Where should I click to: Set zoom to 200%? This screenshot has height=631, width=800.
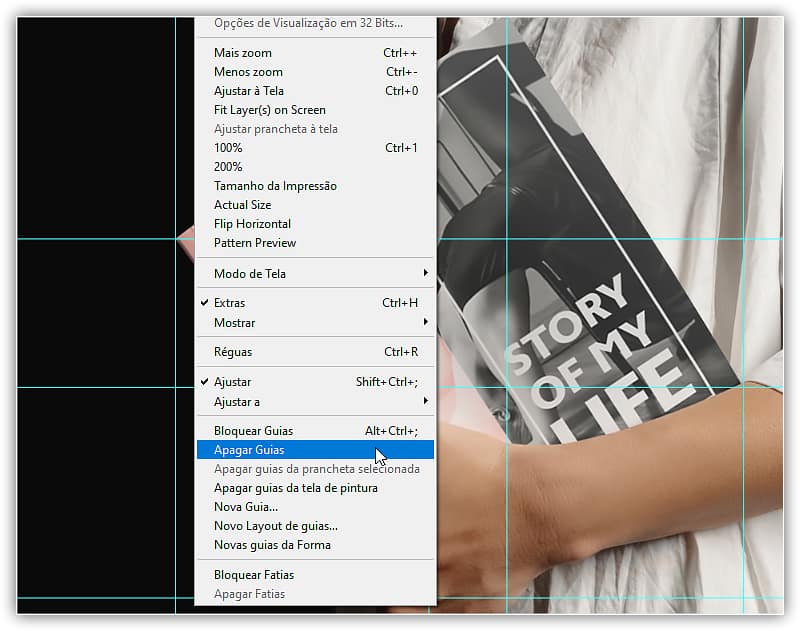[x=315, y=167]
